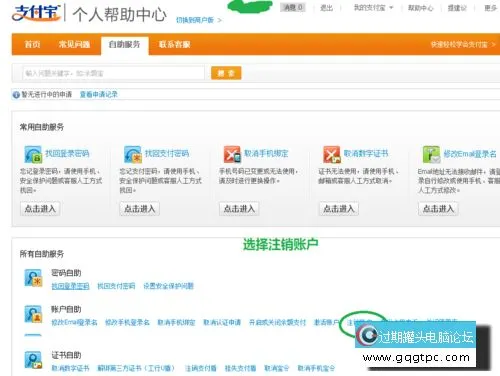Click the 找回登录密码 card title
Image resolution: width=500 pixels, height=376 pixels.
pos(67,153)
